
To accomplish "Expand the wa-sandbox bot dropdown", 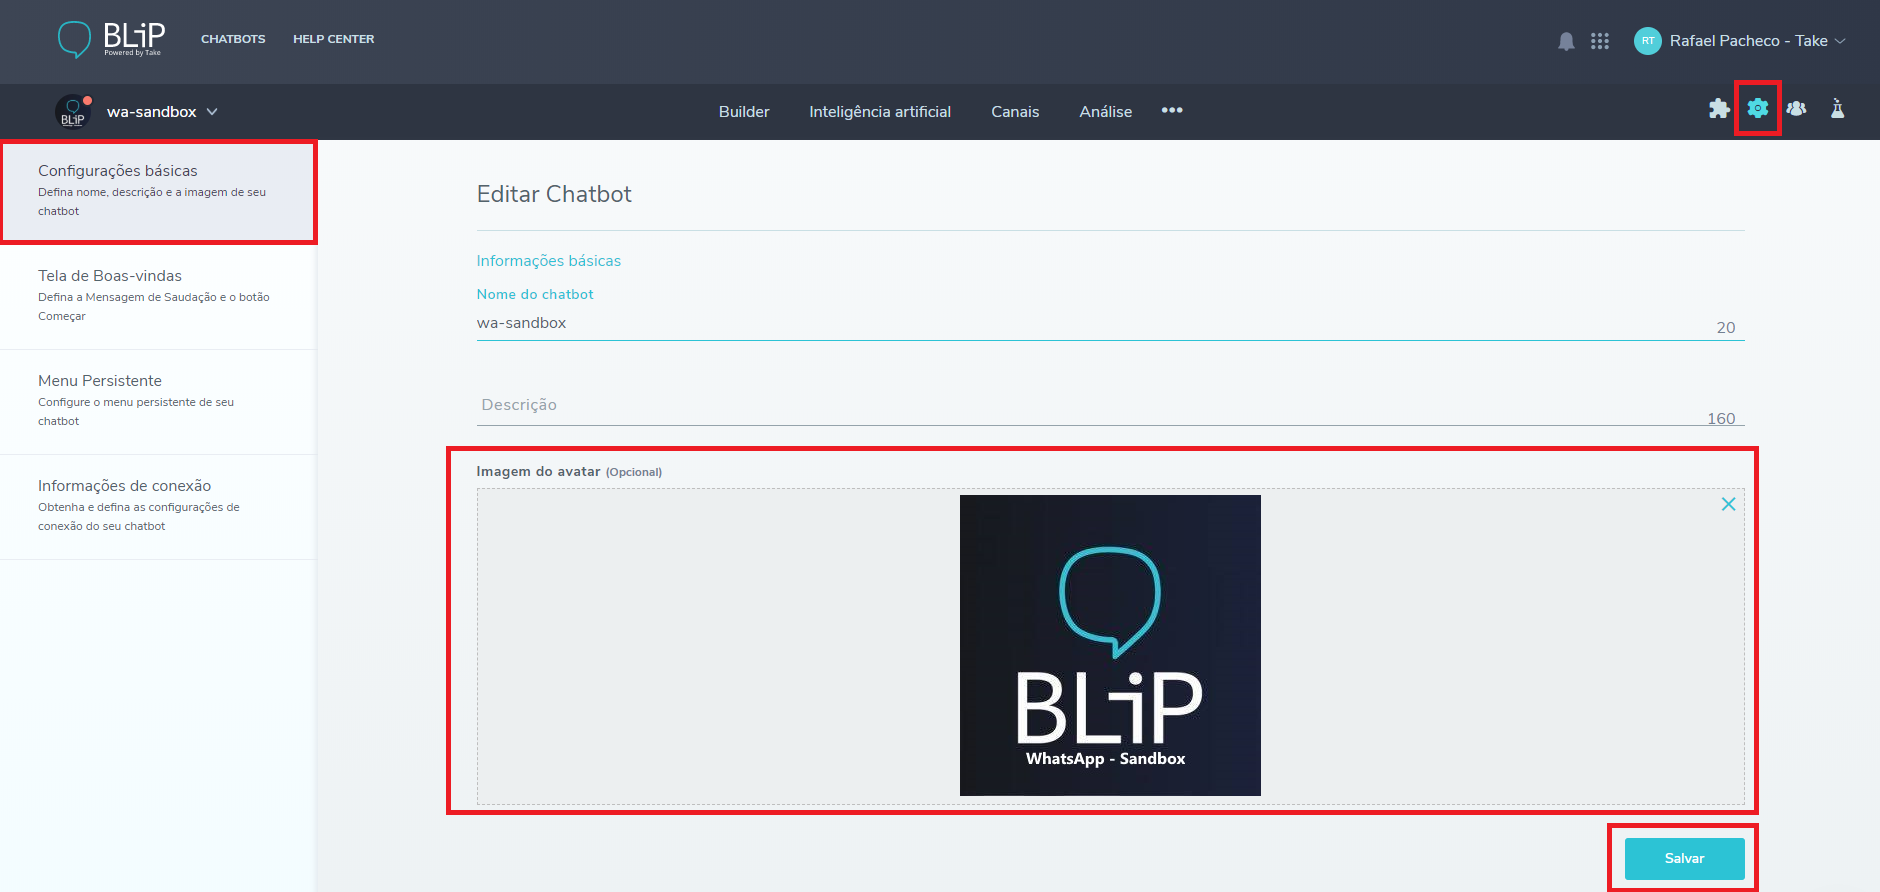I will click(x=212, y=112).
